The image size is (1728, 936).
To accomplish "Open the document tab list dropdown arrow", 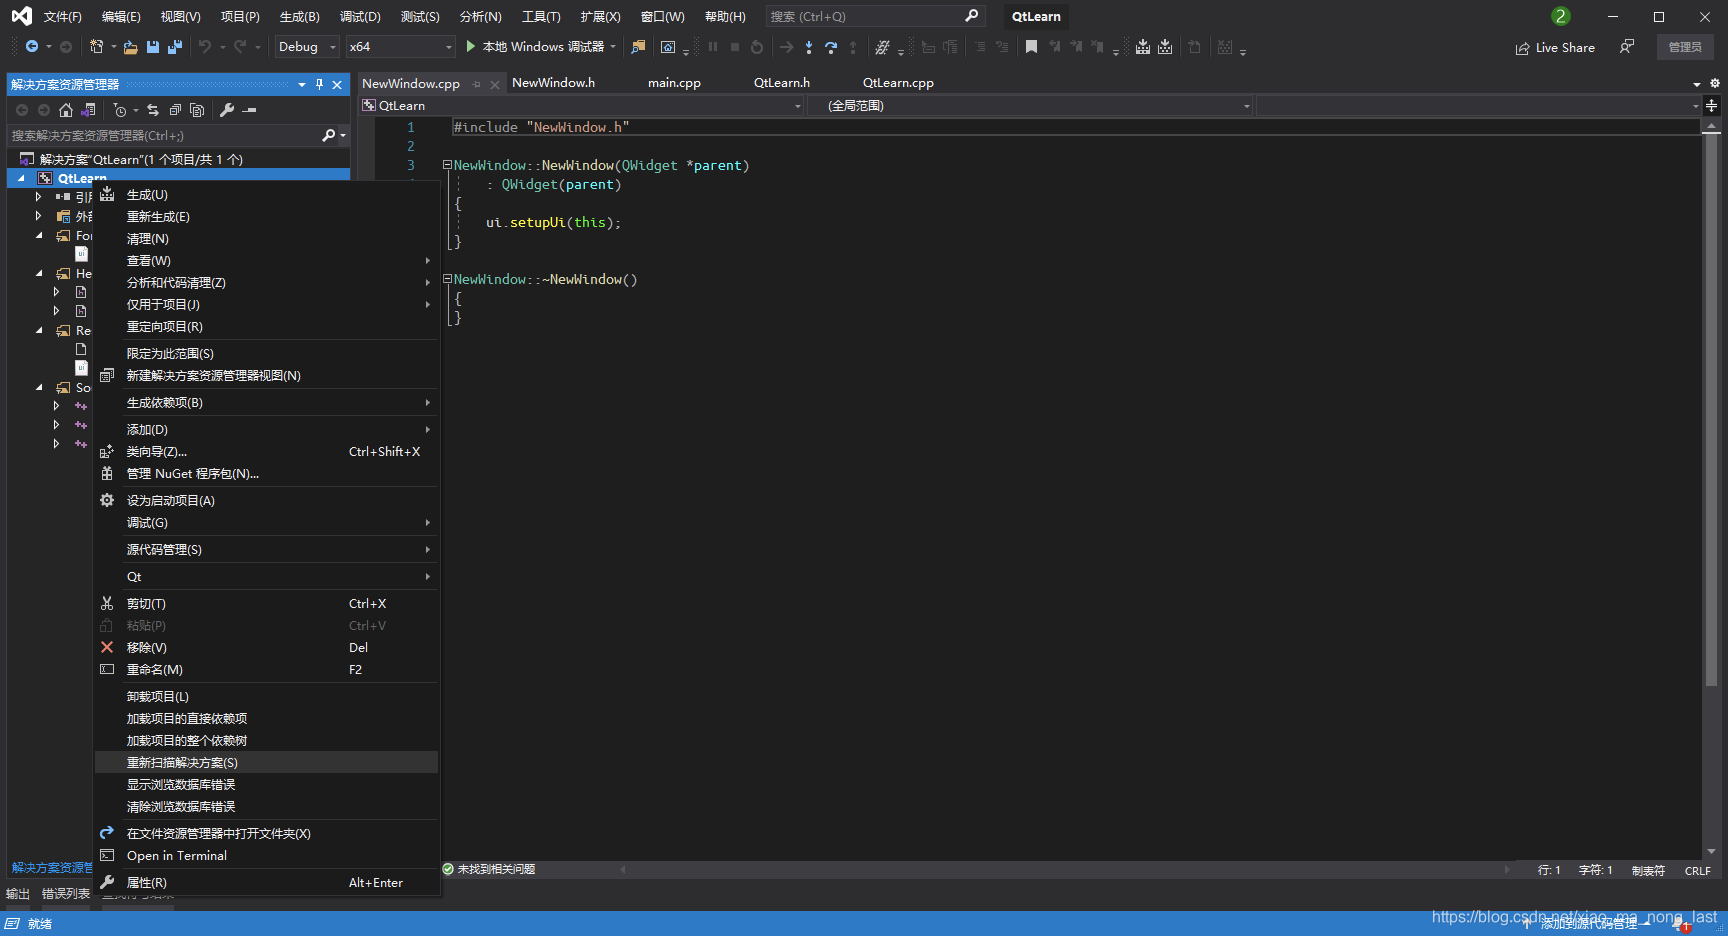I will tap(1697, 84).
